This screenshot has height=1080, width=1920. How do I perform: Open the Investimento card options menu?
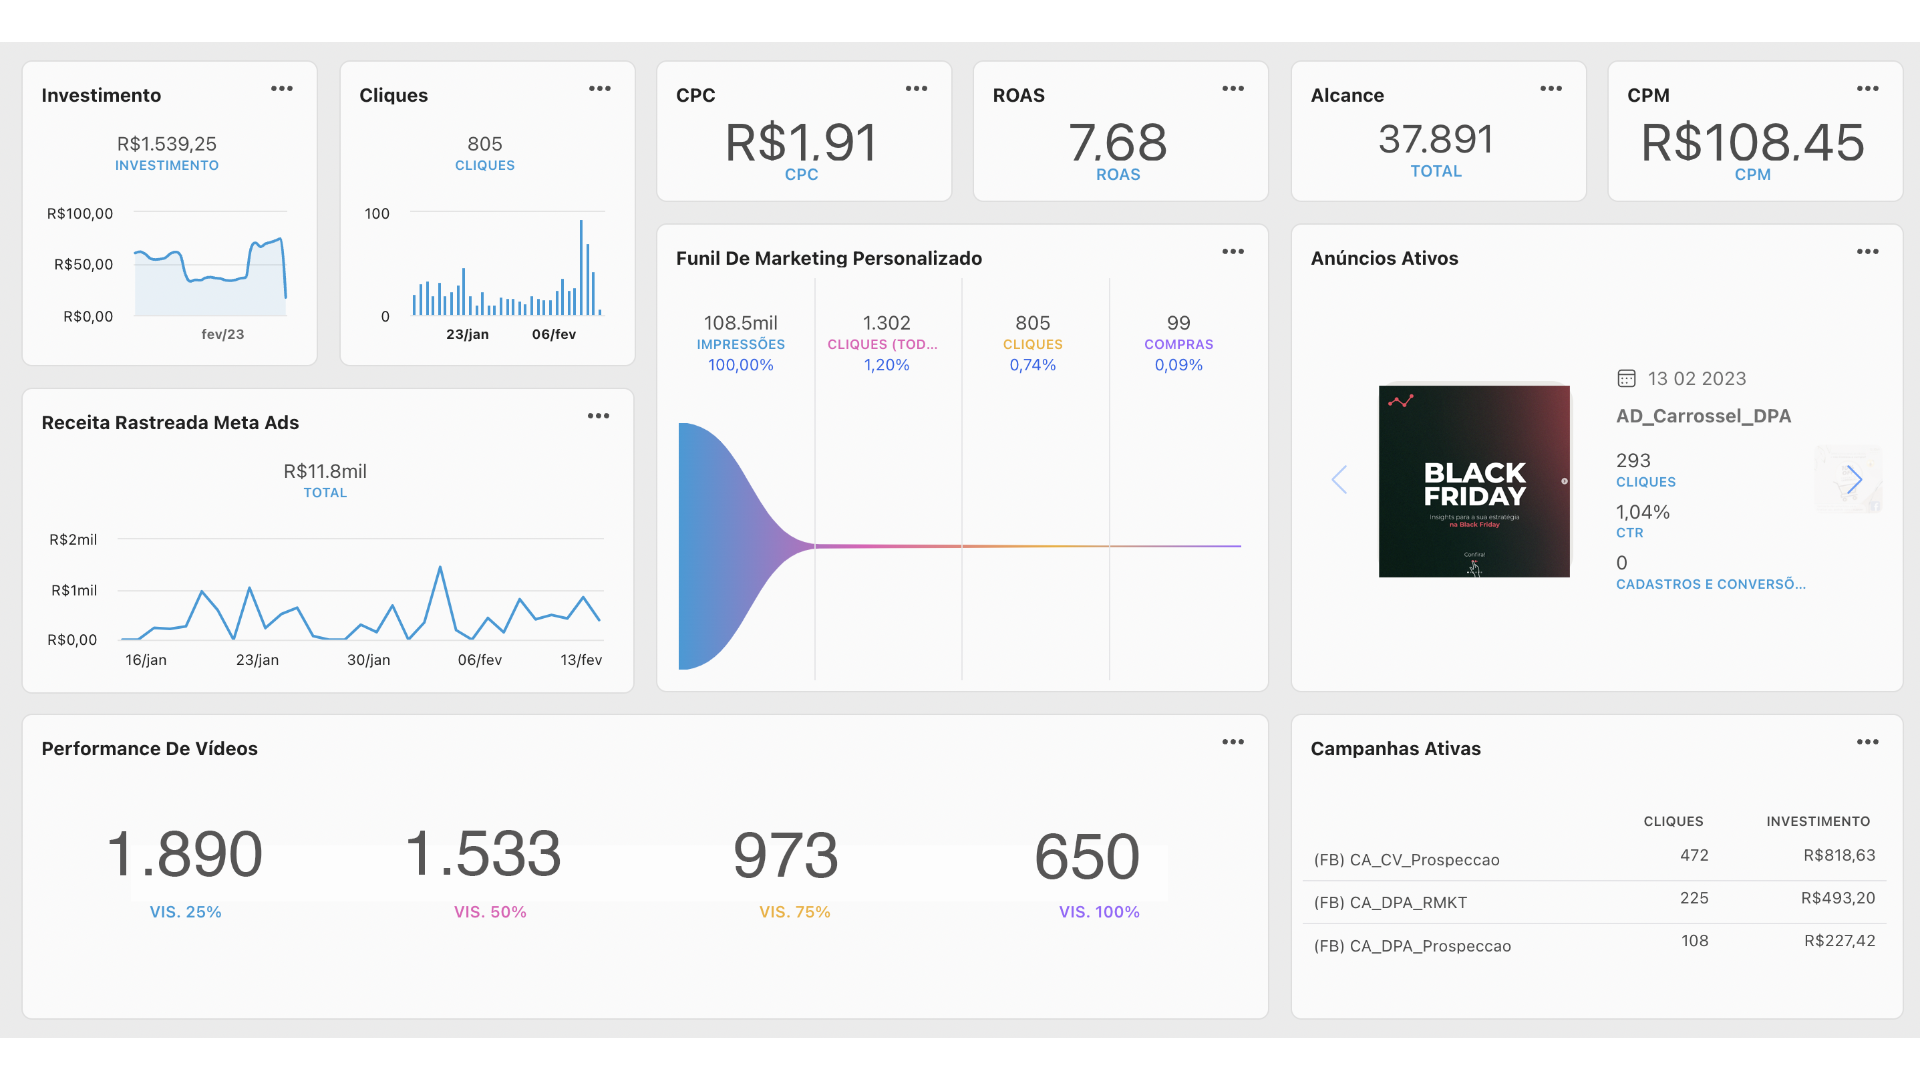click(282, 89)
